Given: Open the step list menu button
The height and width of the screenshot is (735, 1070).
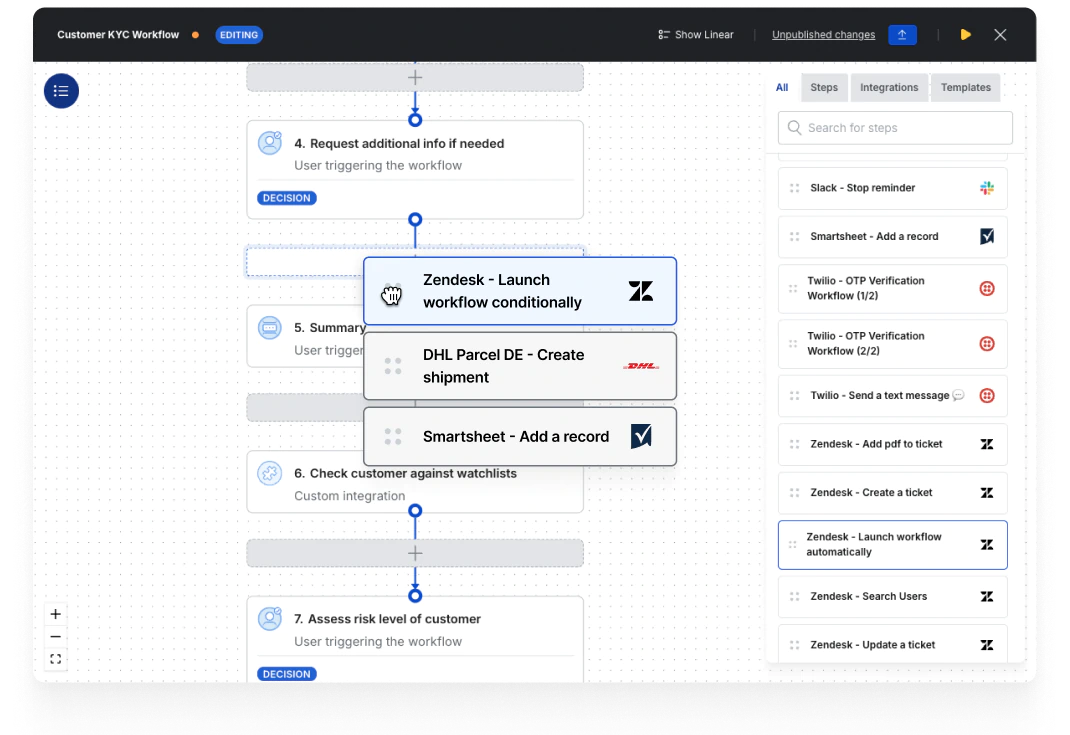Looking at the screenshot, I should (61, 91).
